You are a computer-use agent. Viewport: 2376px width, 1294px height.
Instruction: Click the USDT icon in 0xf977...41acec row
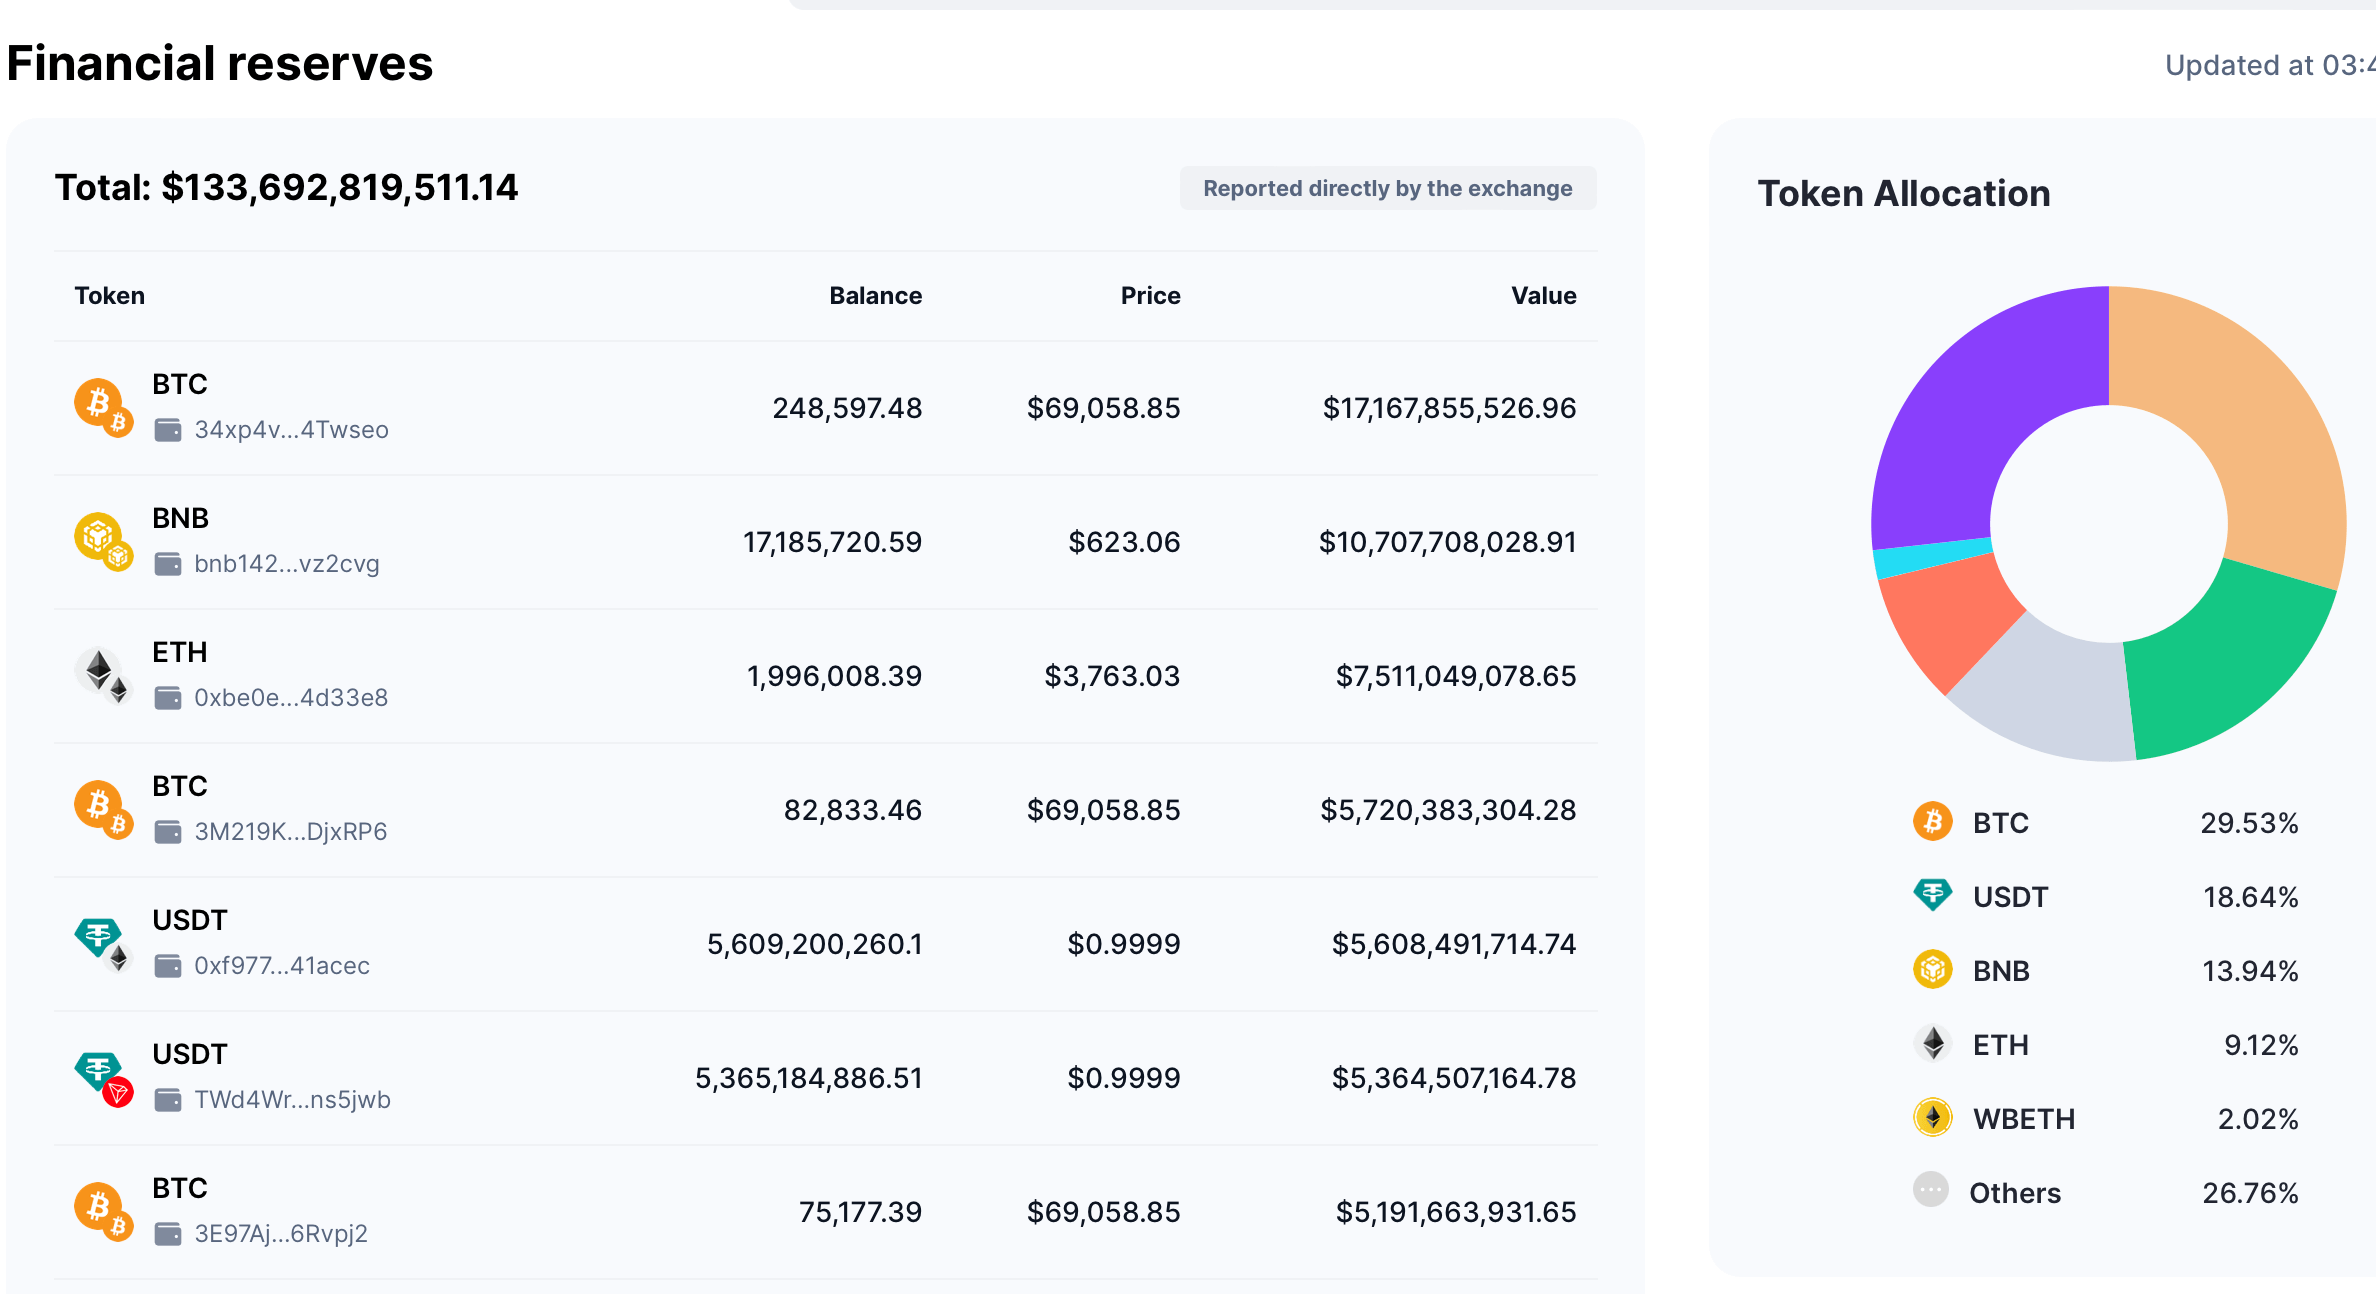coord(103,943)
